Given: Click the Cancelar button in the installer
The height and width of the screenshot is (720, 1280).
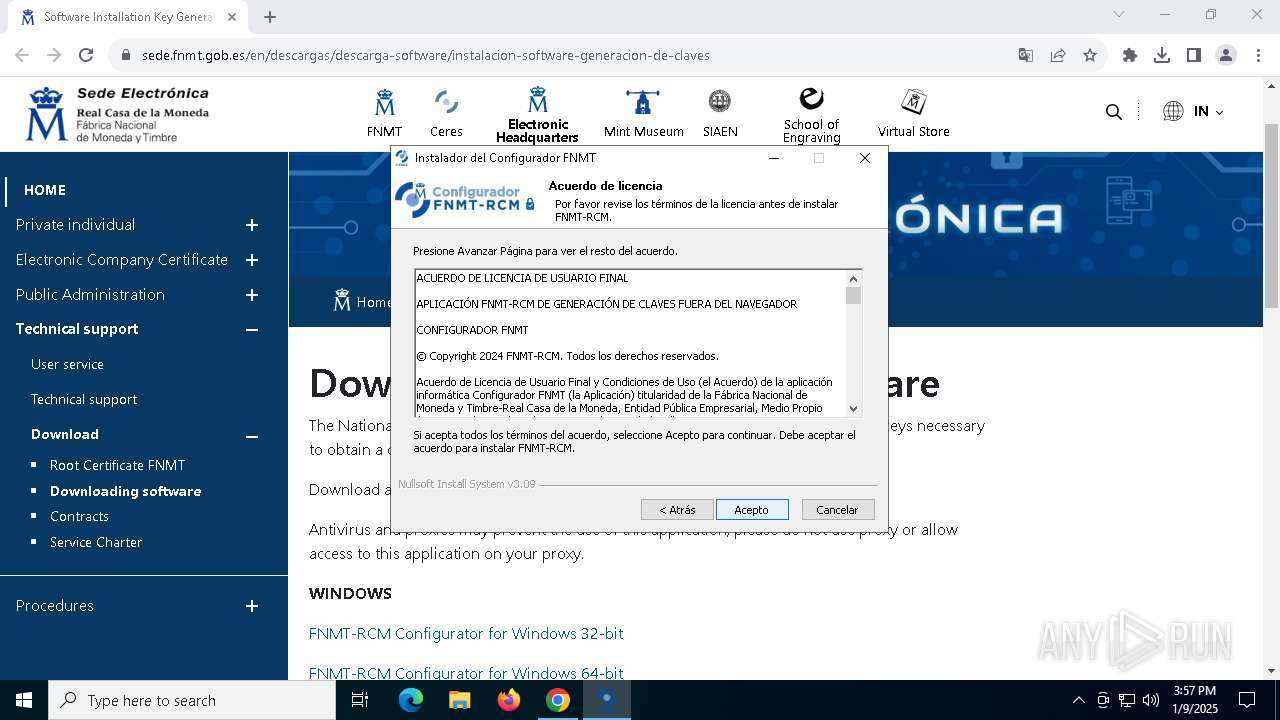Looking at the screenshot, I should 837,510.
